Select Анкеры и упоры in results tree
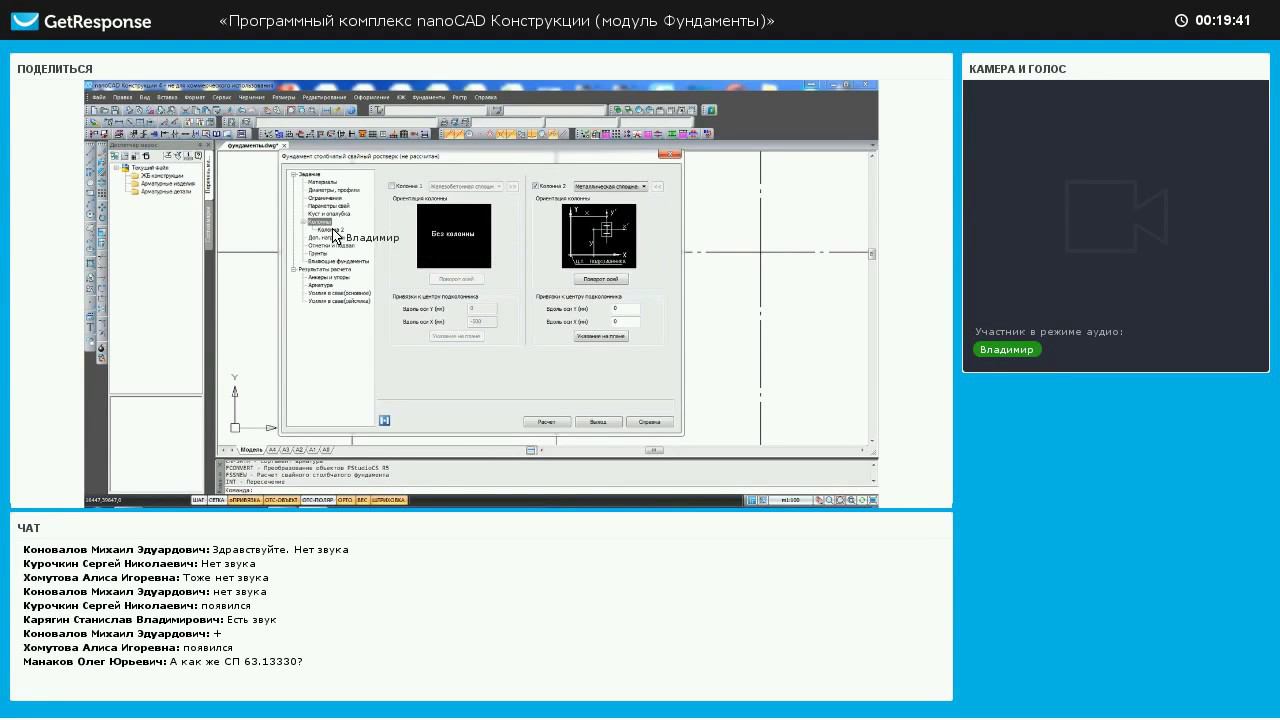1280x720 pixels. click(x=329, y=277)
